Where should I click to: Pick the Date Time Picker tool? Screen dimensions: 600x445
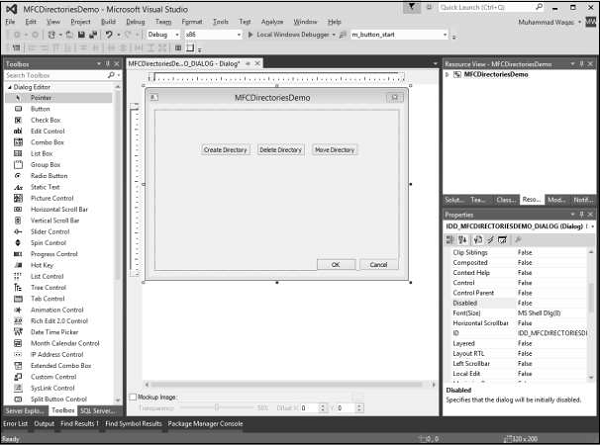(56, 332)
